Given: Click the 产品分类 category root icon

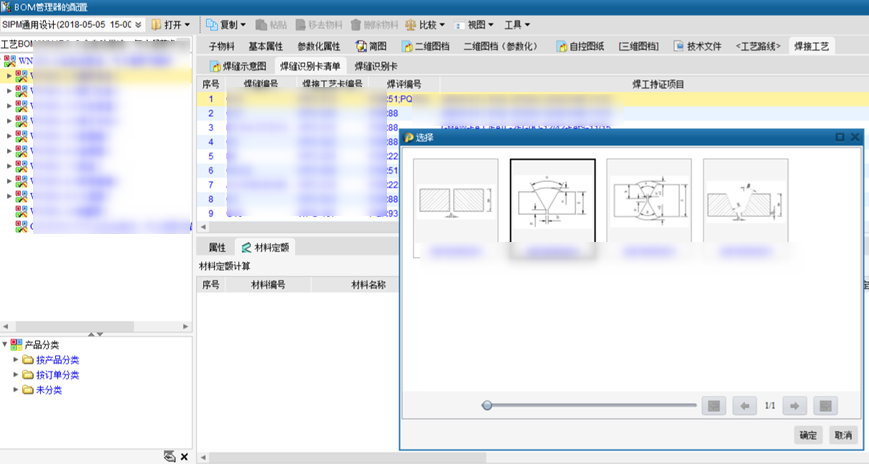Looking at the screenshot, I should pos(17,344).
